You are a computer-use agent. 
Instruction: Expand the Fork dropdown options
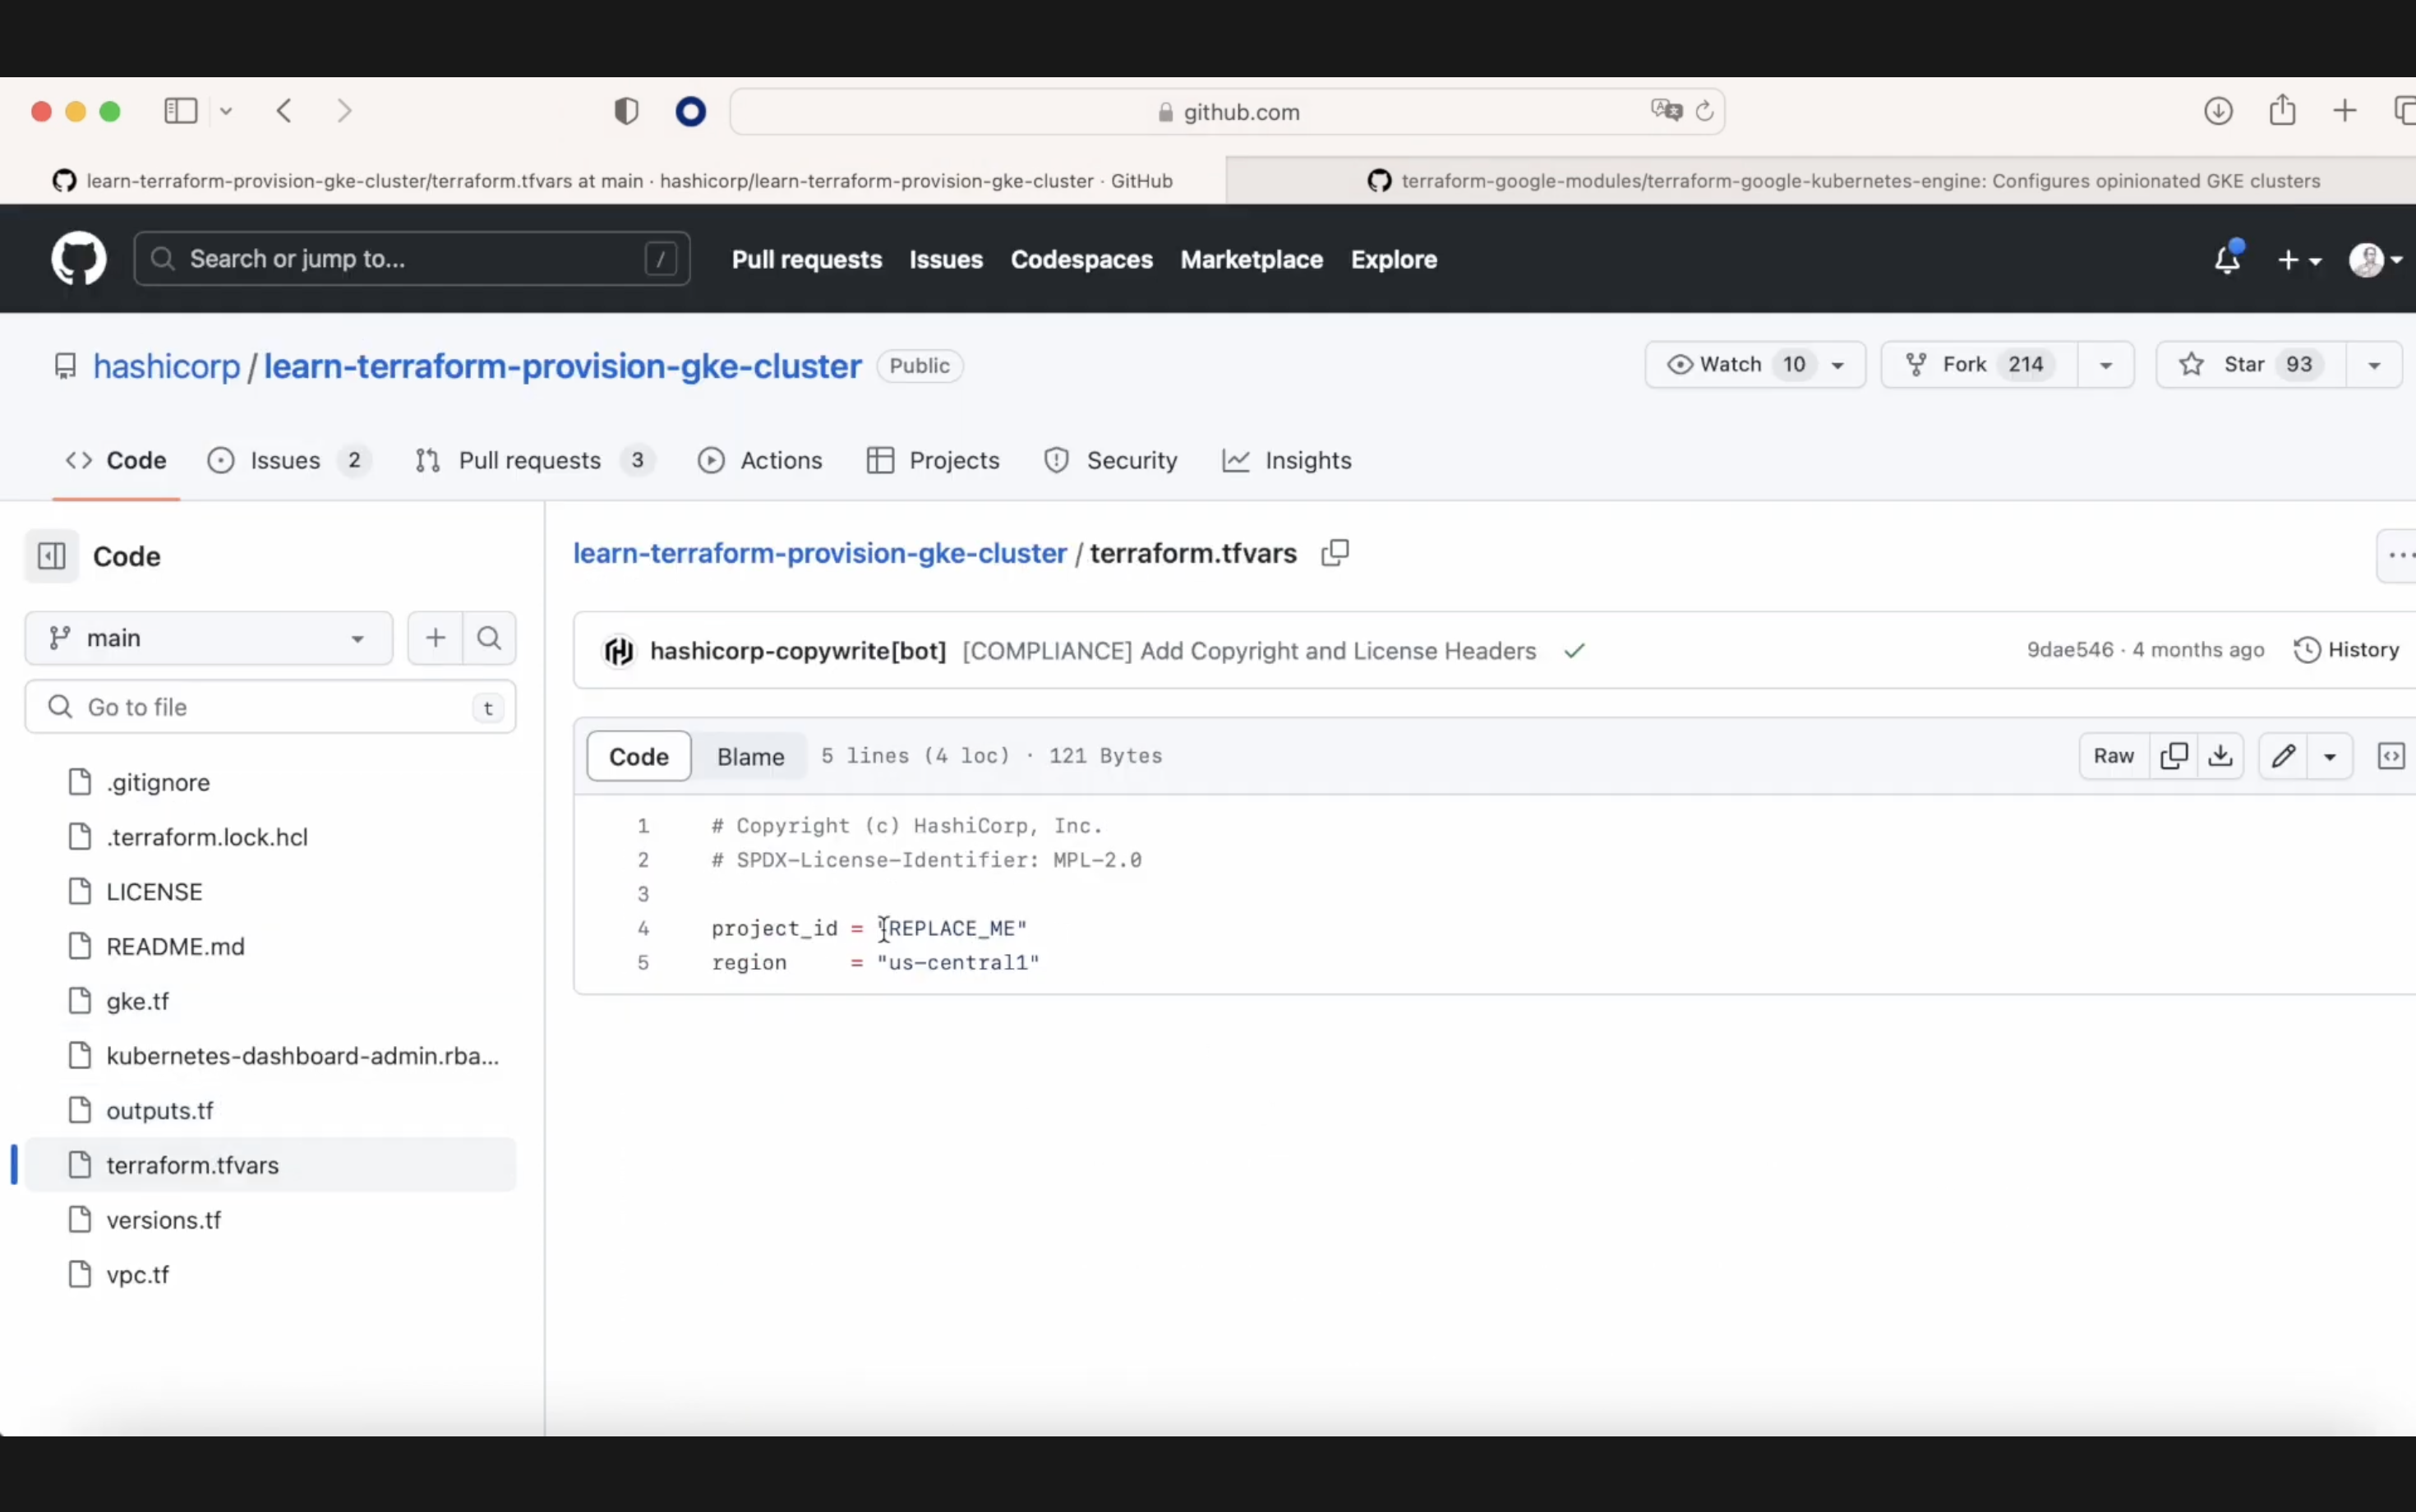2106,364
